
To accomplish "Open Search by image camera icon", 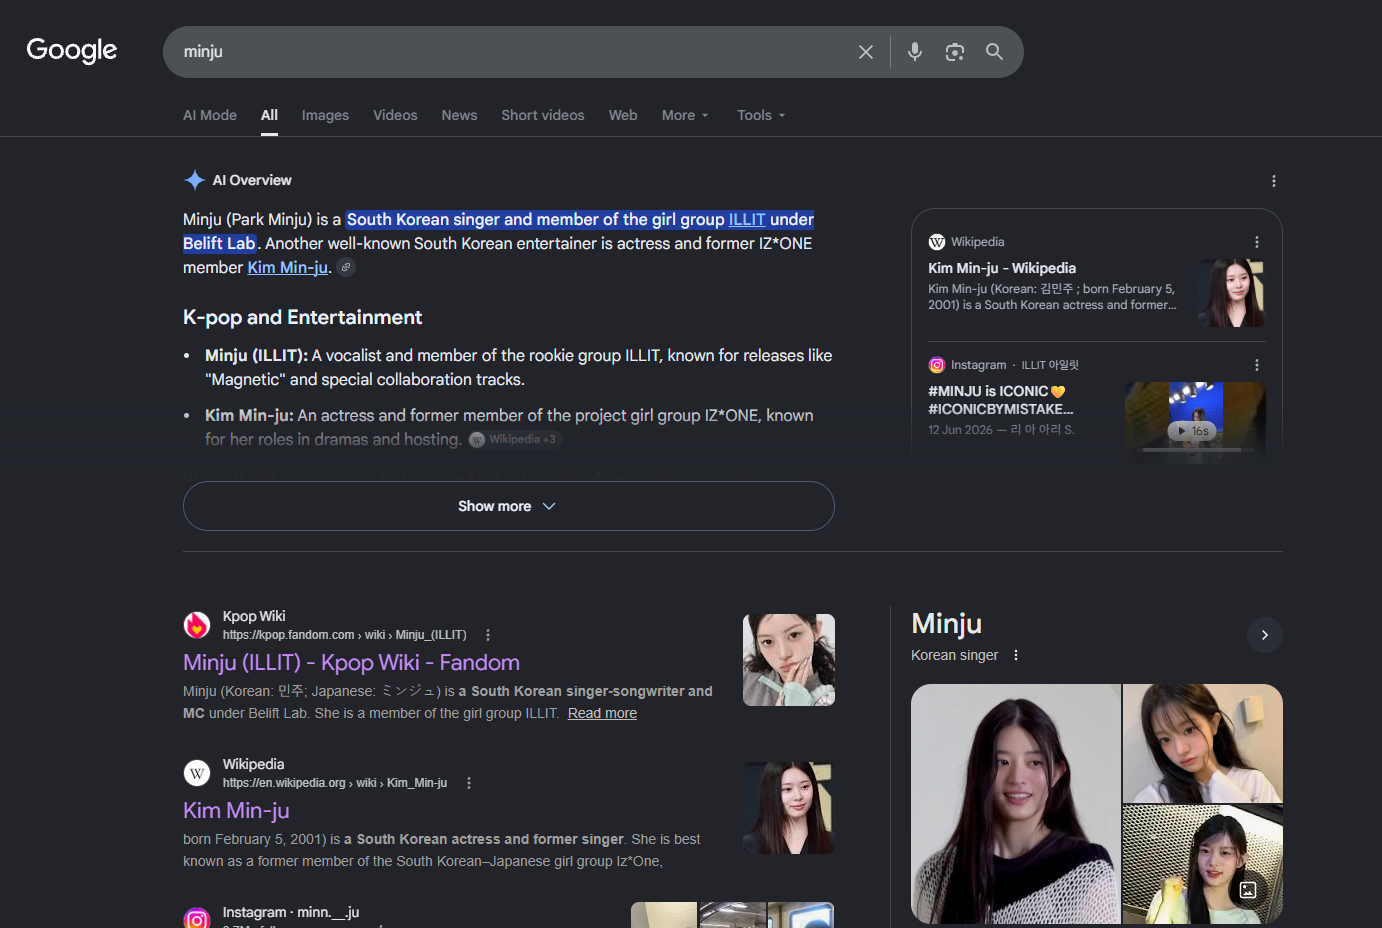I will [955, 52].
